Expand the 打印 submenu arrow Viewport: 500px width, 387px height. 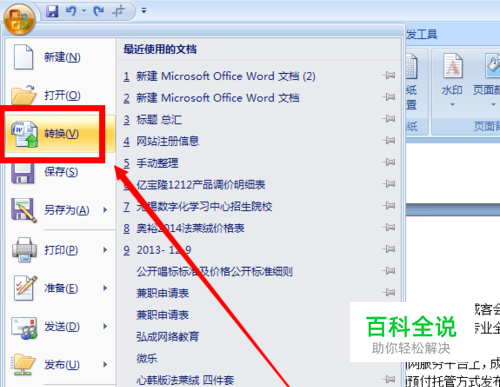coord(105,250)
